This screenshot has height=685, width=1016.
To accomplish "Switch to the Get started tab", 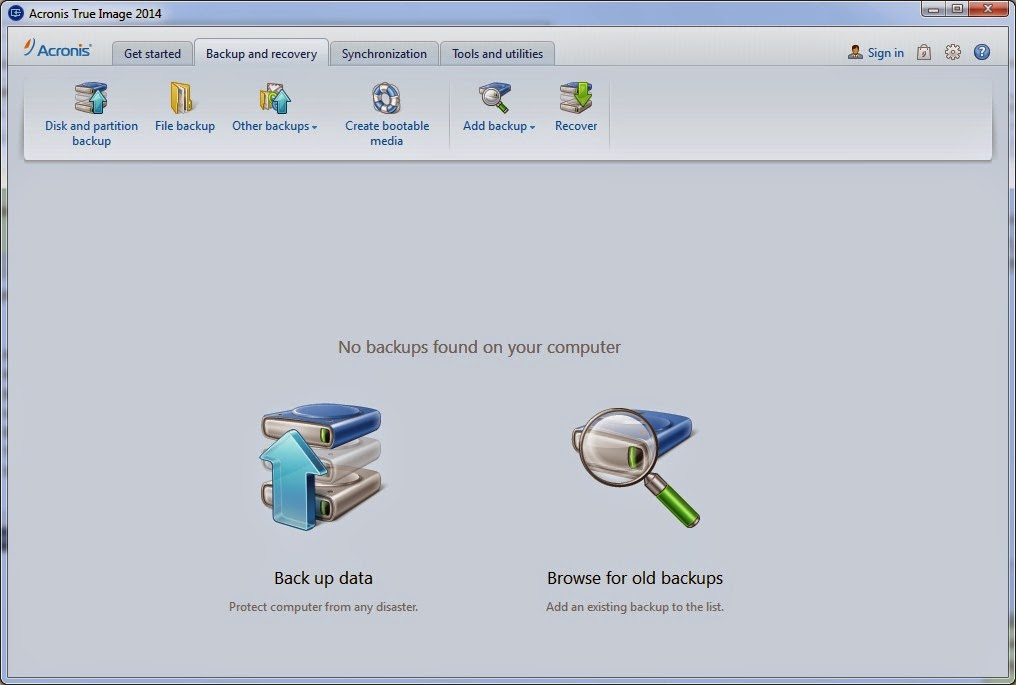I will pos(152,54).
